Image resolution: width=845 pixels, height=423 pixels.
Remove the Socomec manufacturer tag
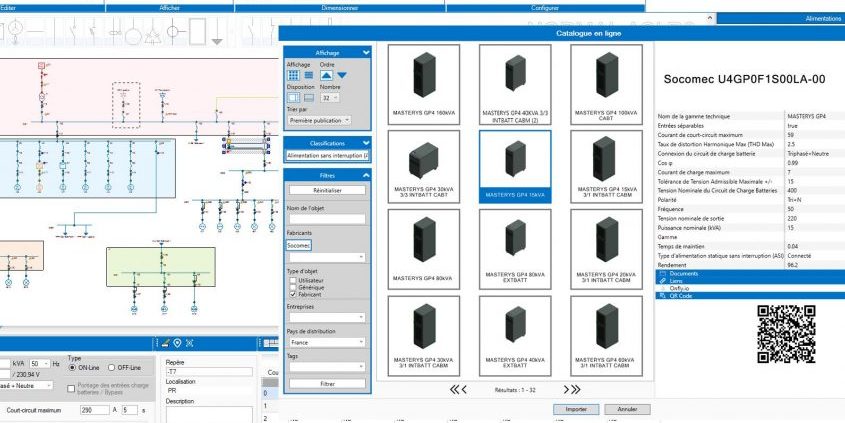click(299, 245)
